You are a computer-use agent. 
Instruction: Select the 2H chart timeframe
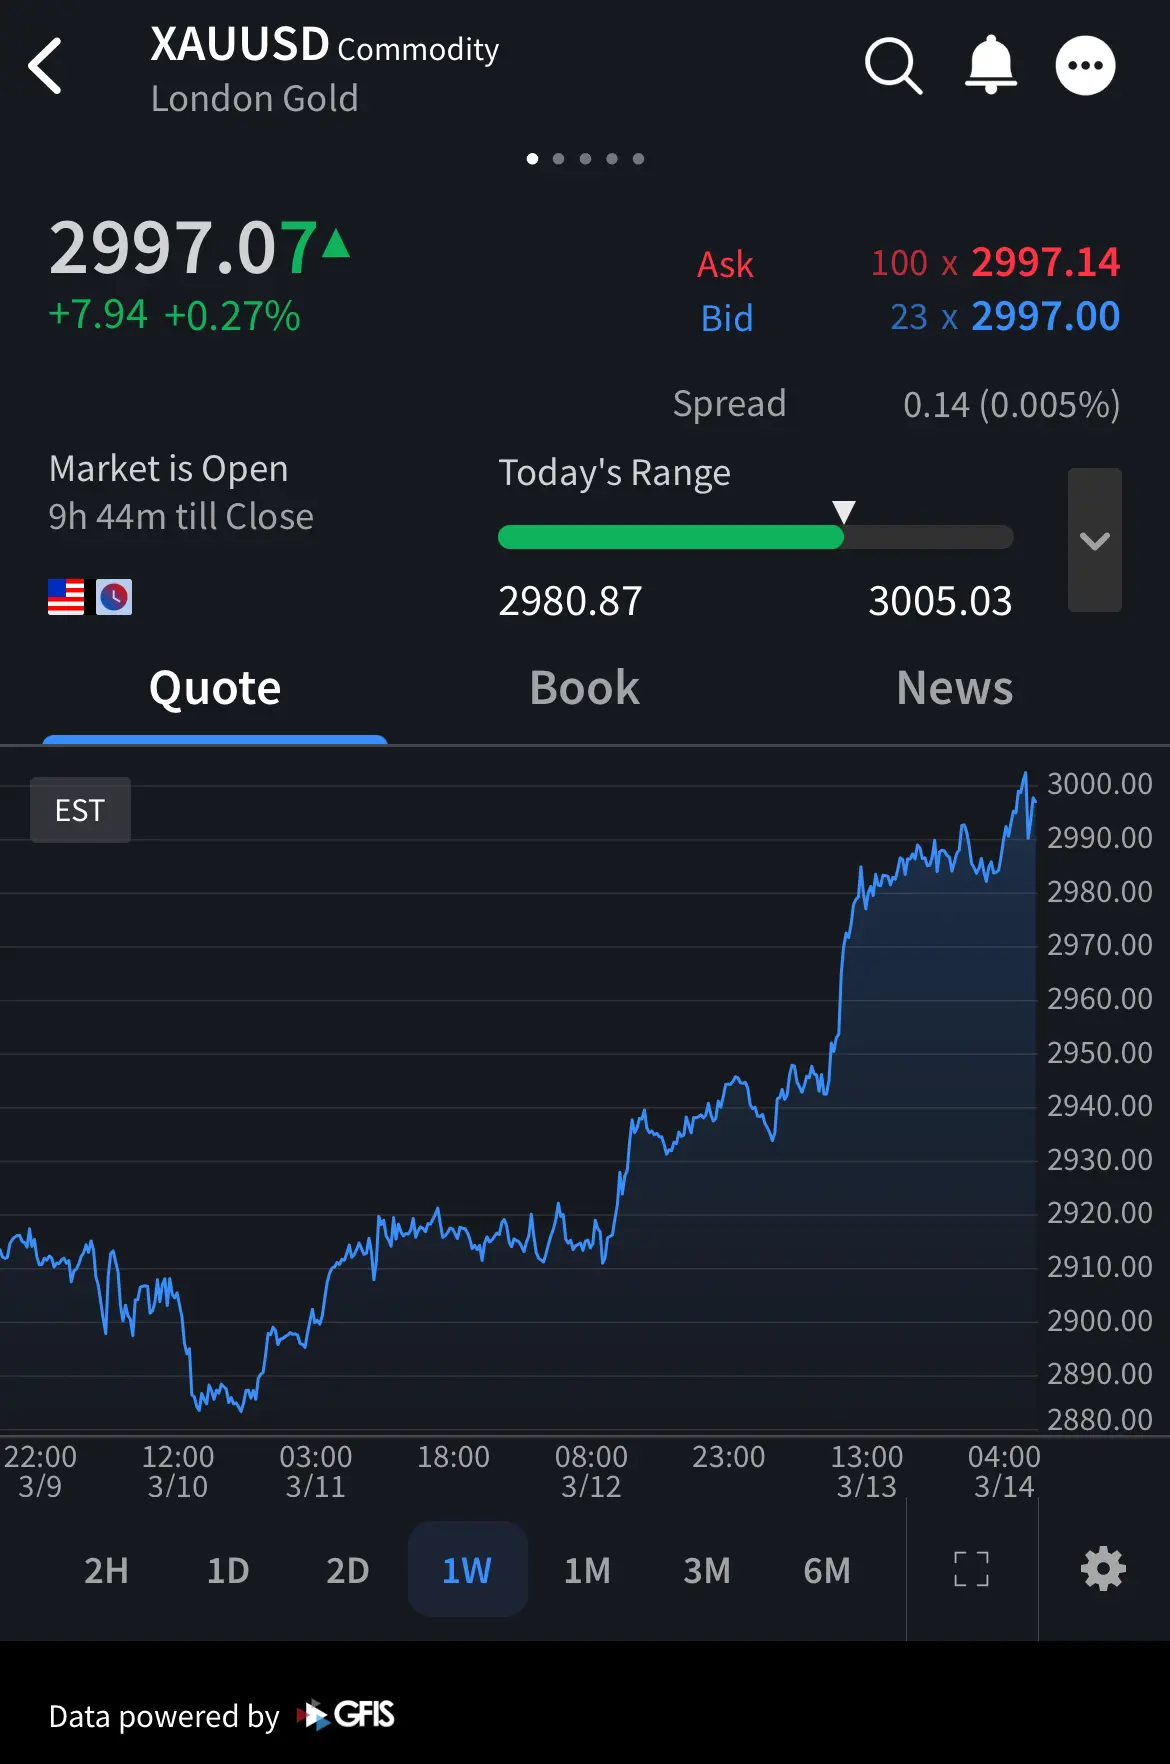pyautogui.click(x=106, y=1570)
